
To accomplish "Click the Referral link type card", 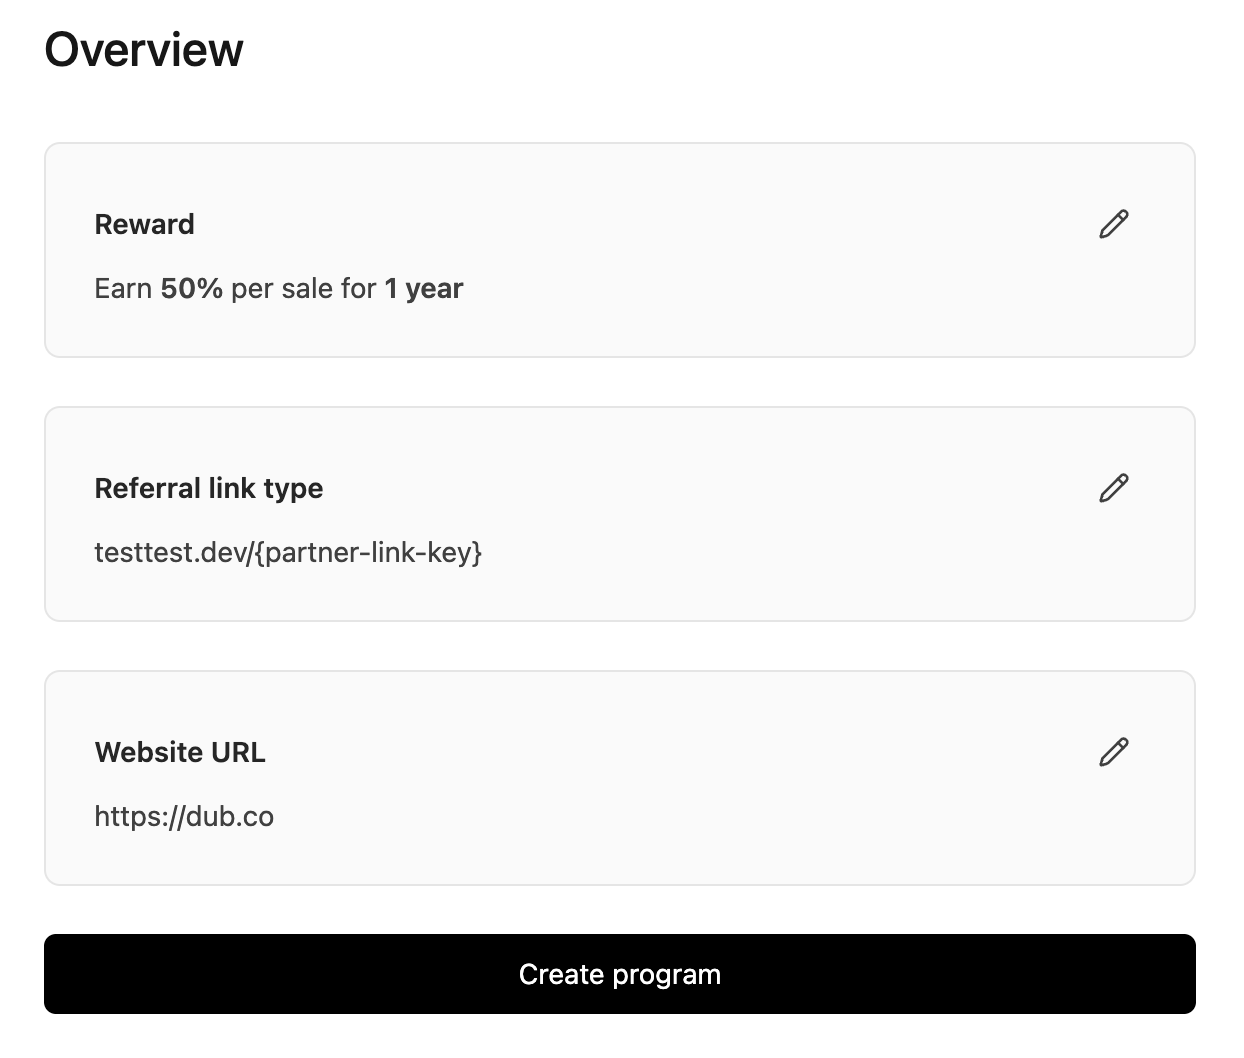I will [620, 514].
